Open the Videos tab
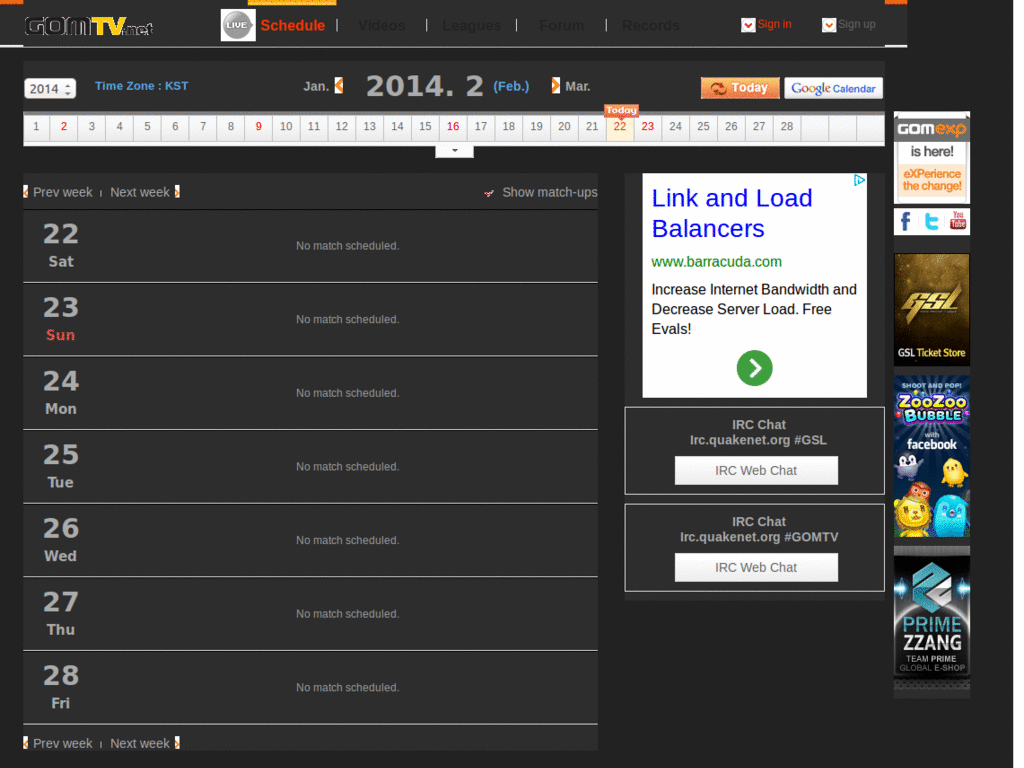Image resolution: width=1024 pixels, height=768 pixels. pyautogui.click(x=381, y=25)
